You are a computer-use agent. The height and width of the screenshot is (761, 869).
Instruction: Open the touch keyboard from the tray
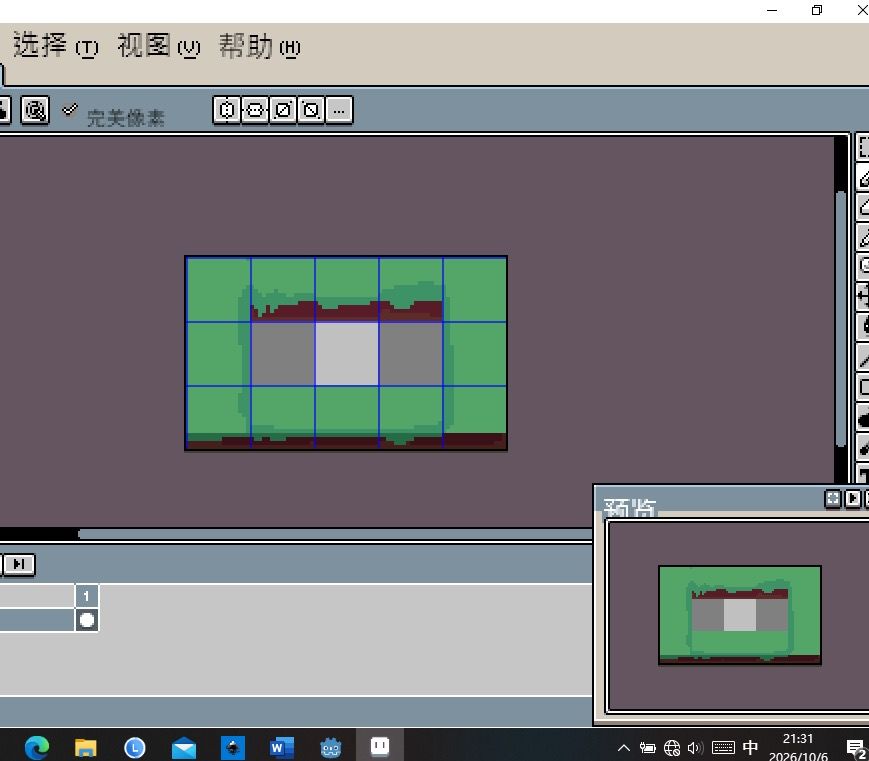pos(723,748)
